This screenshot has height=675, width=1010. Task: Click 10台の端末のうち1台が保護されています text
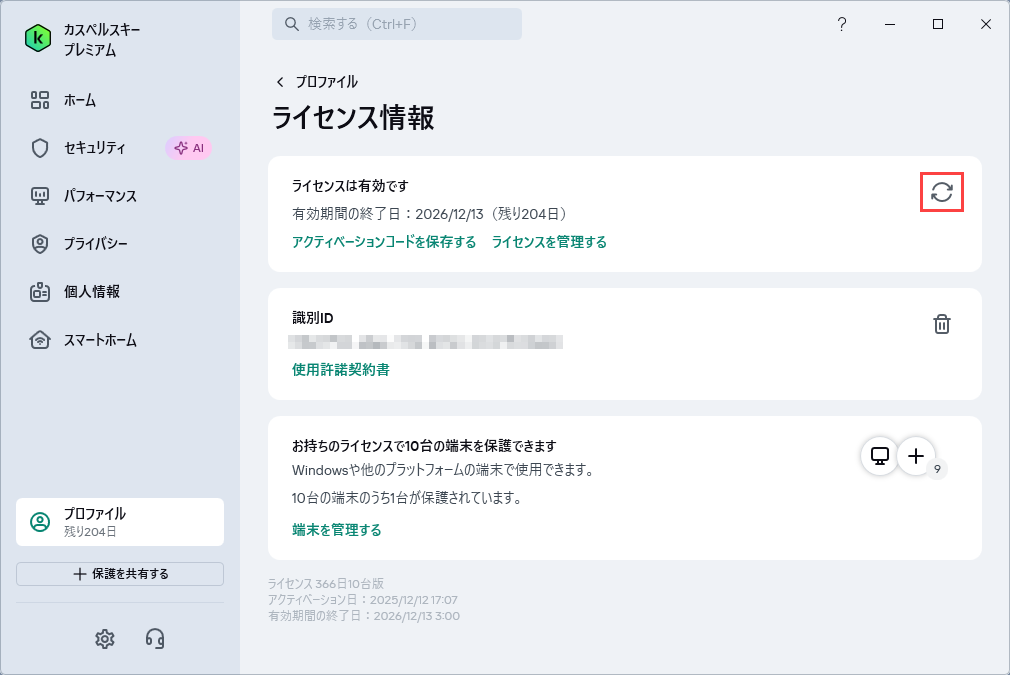click(407, 498)
